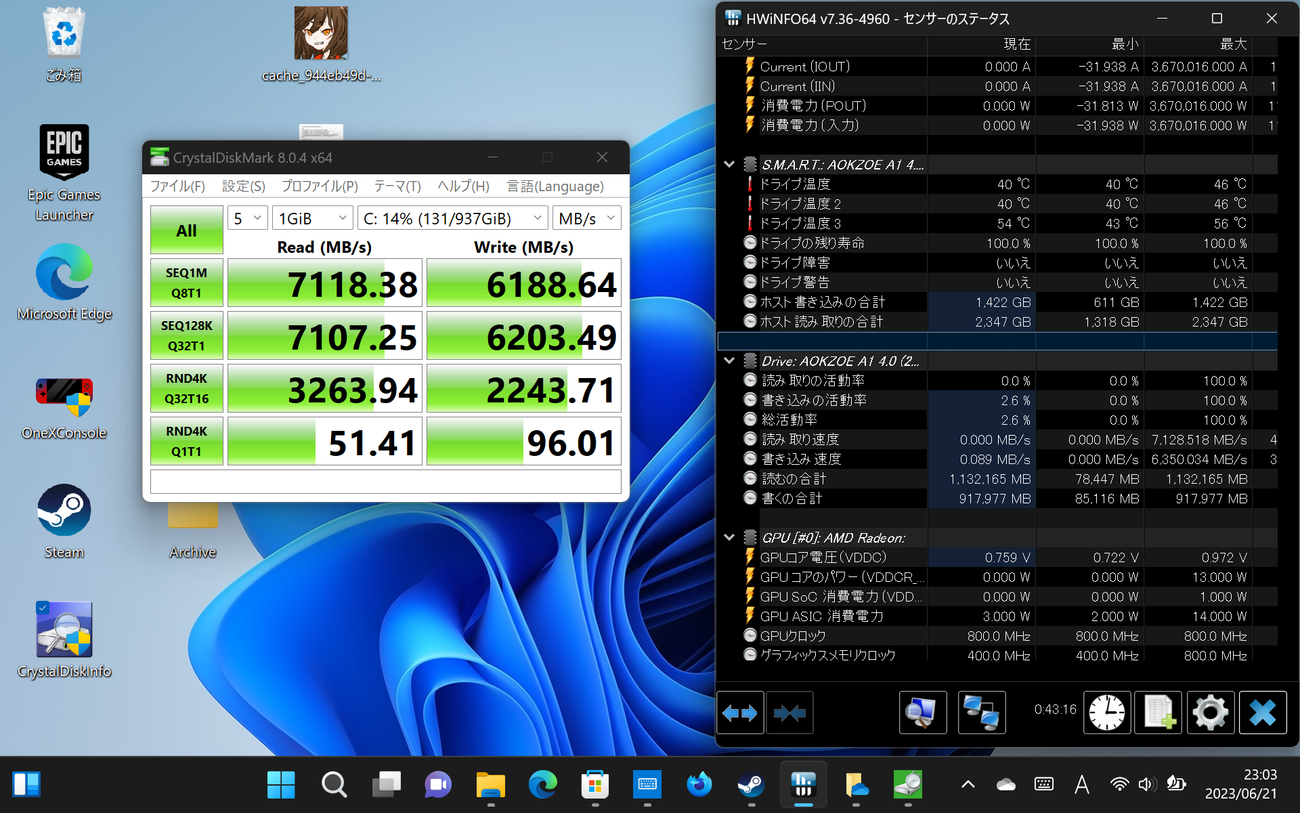Screen dimensions: 1300x813
Task: Launch CrystalDiskInfo from the desktop
Action: pos(64,622)
